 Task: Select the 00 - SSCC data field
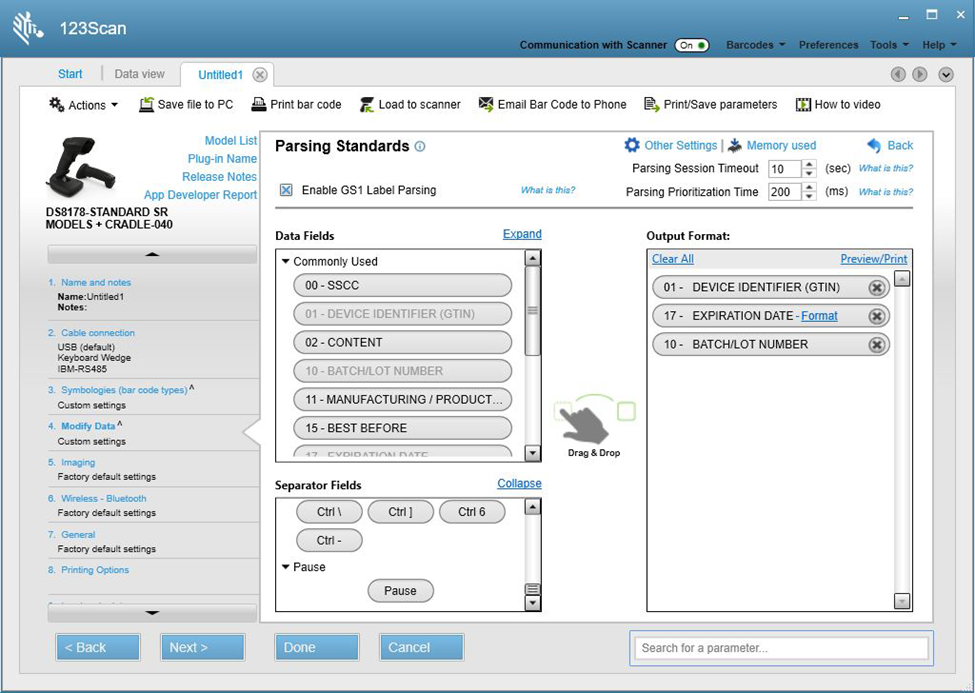click(x=402, y=286)
